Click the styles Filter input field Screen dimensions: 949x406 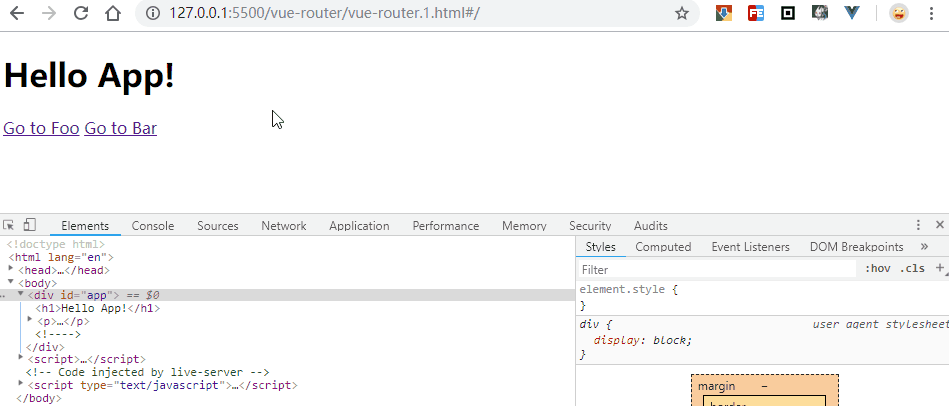click(x=717, y=269)
